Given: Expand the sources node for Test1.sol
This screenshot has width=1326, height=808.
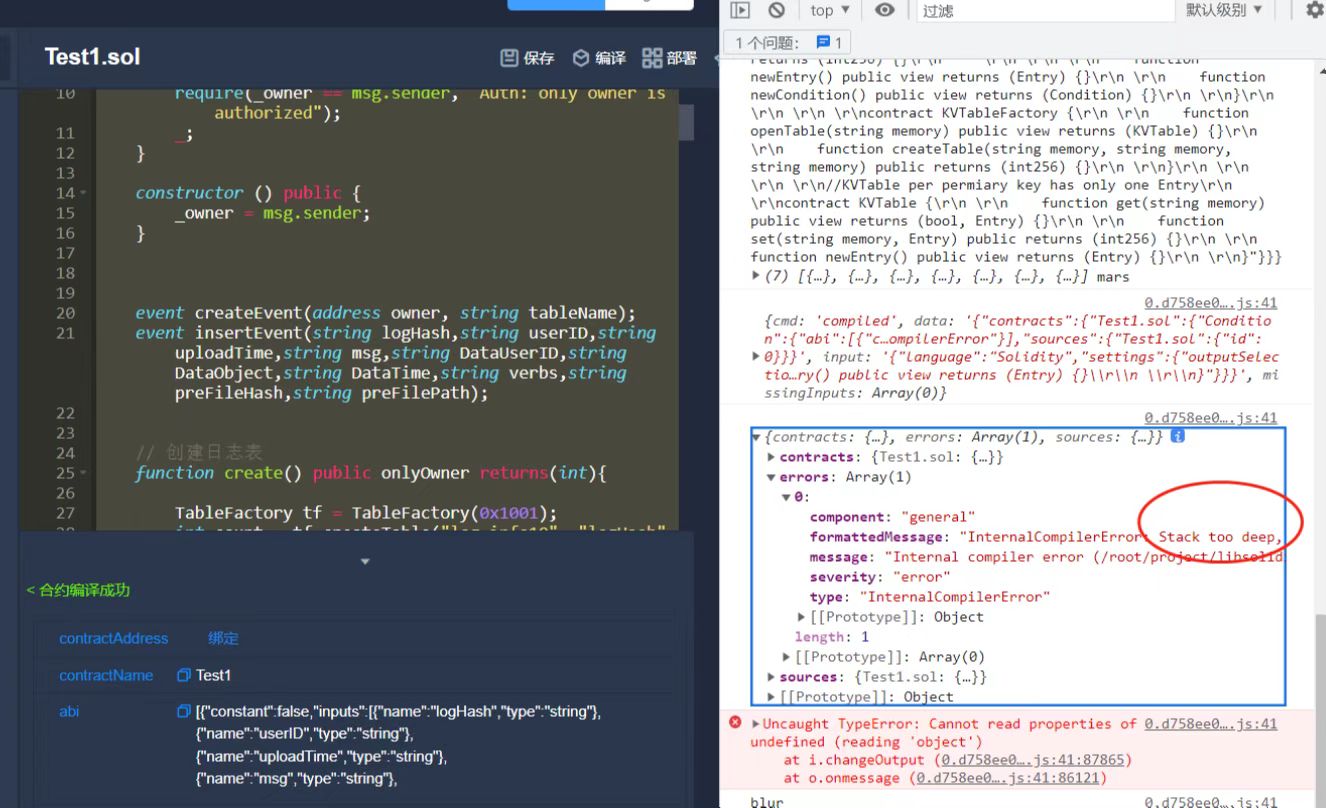Looking at the screenshot, I should click(x=770, y=676).
